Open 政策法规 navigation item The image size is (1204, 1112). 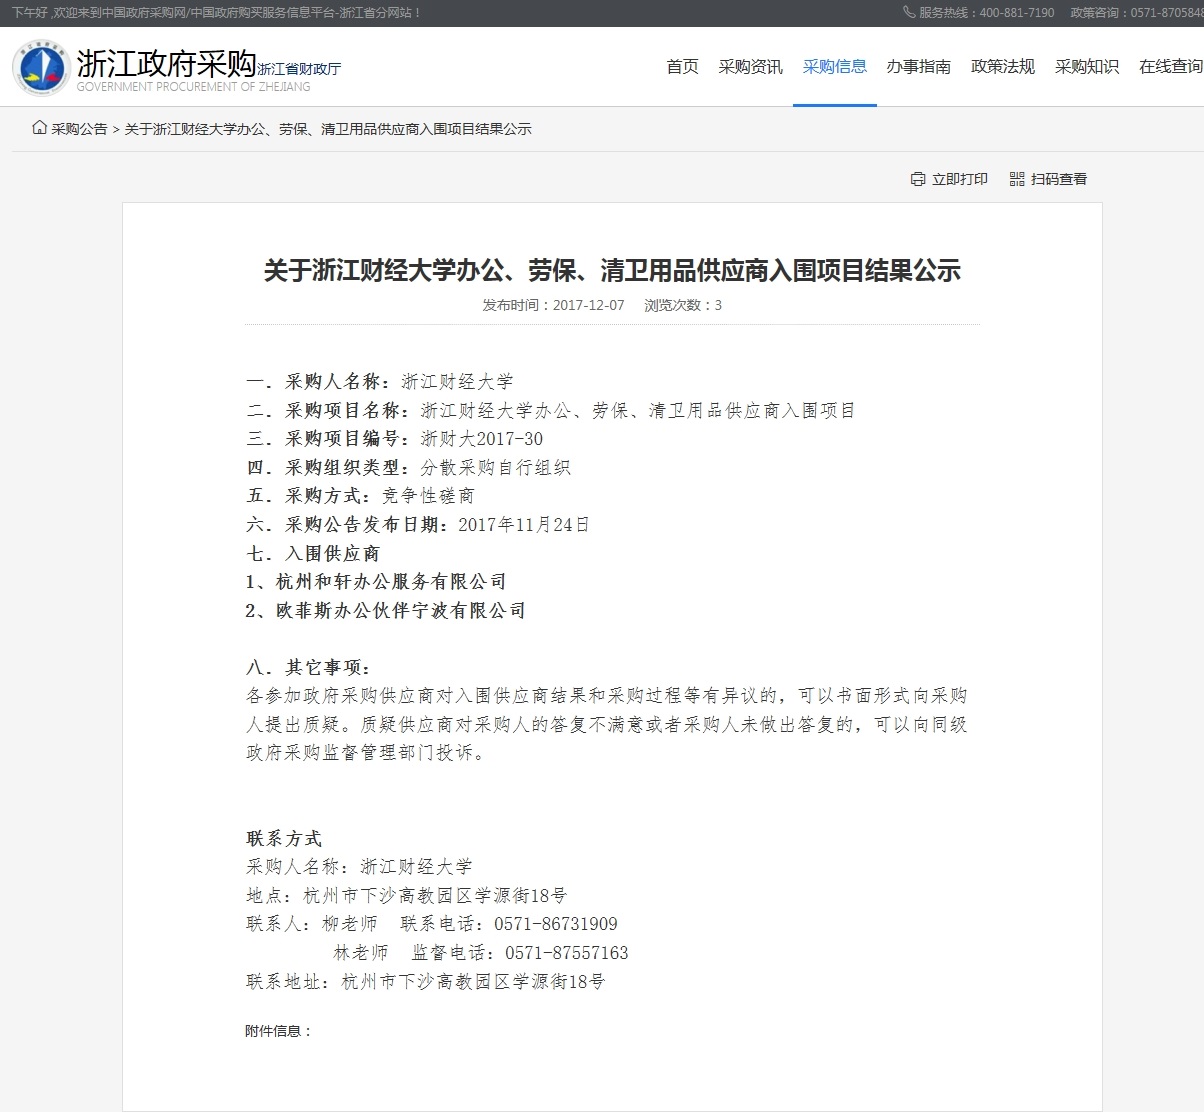coord(1002,67)
